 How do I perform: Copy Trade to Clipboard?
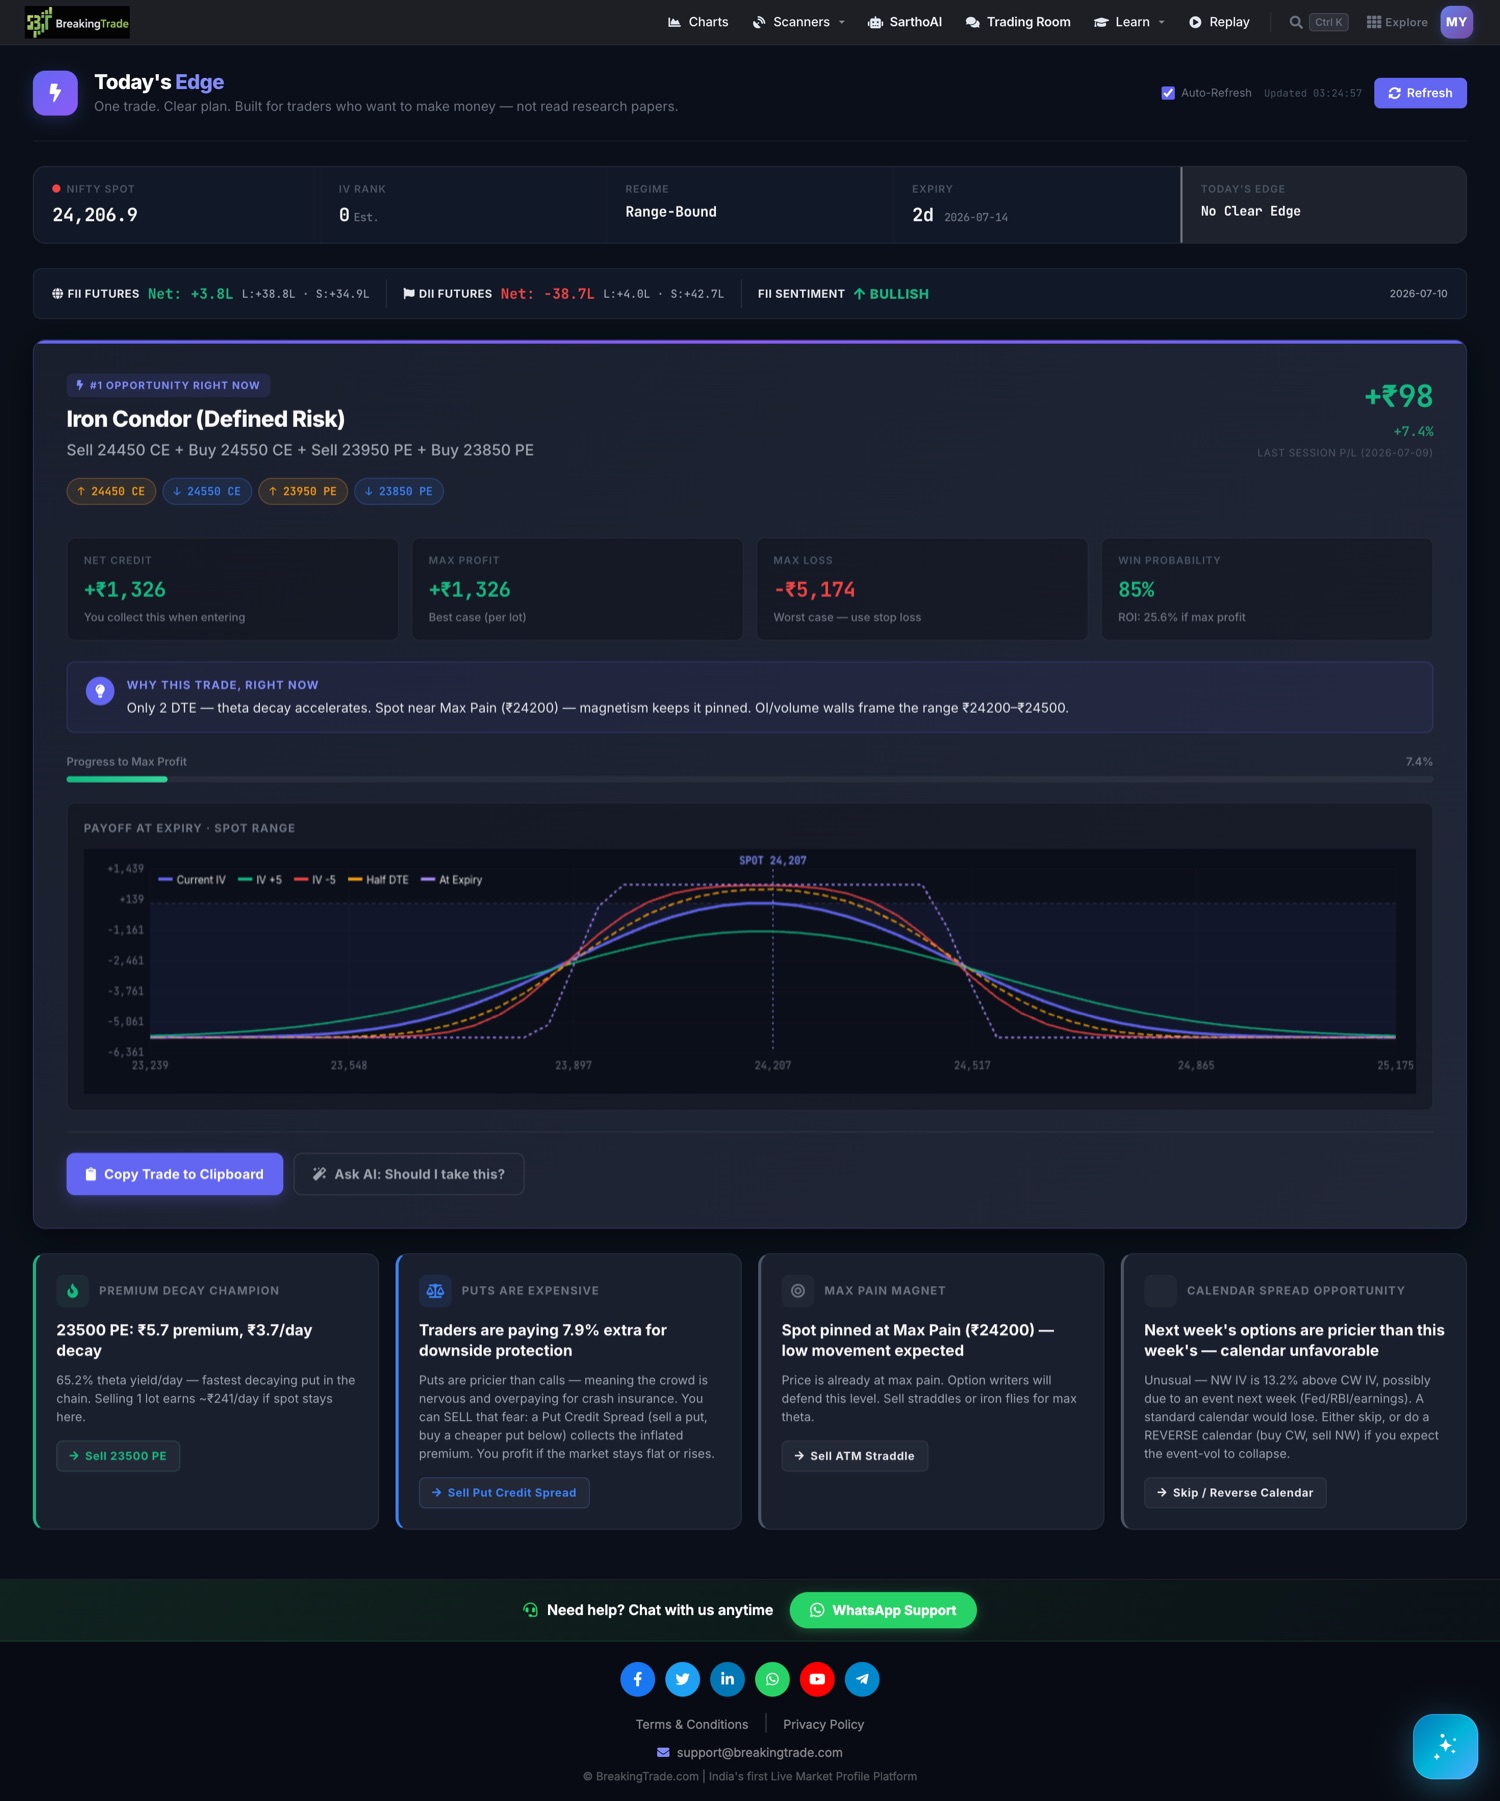175,1174
